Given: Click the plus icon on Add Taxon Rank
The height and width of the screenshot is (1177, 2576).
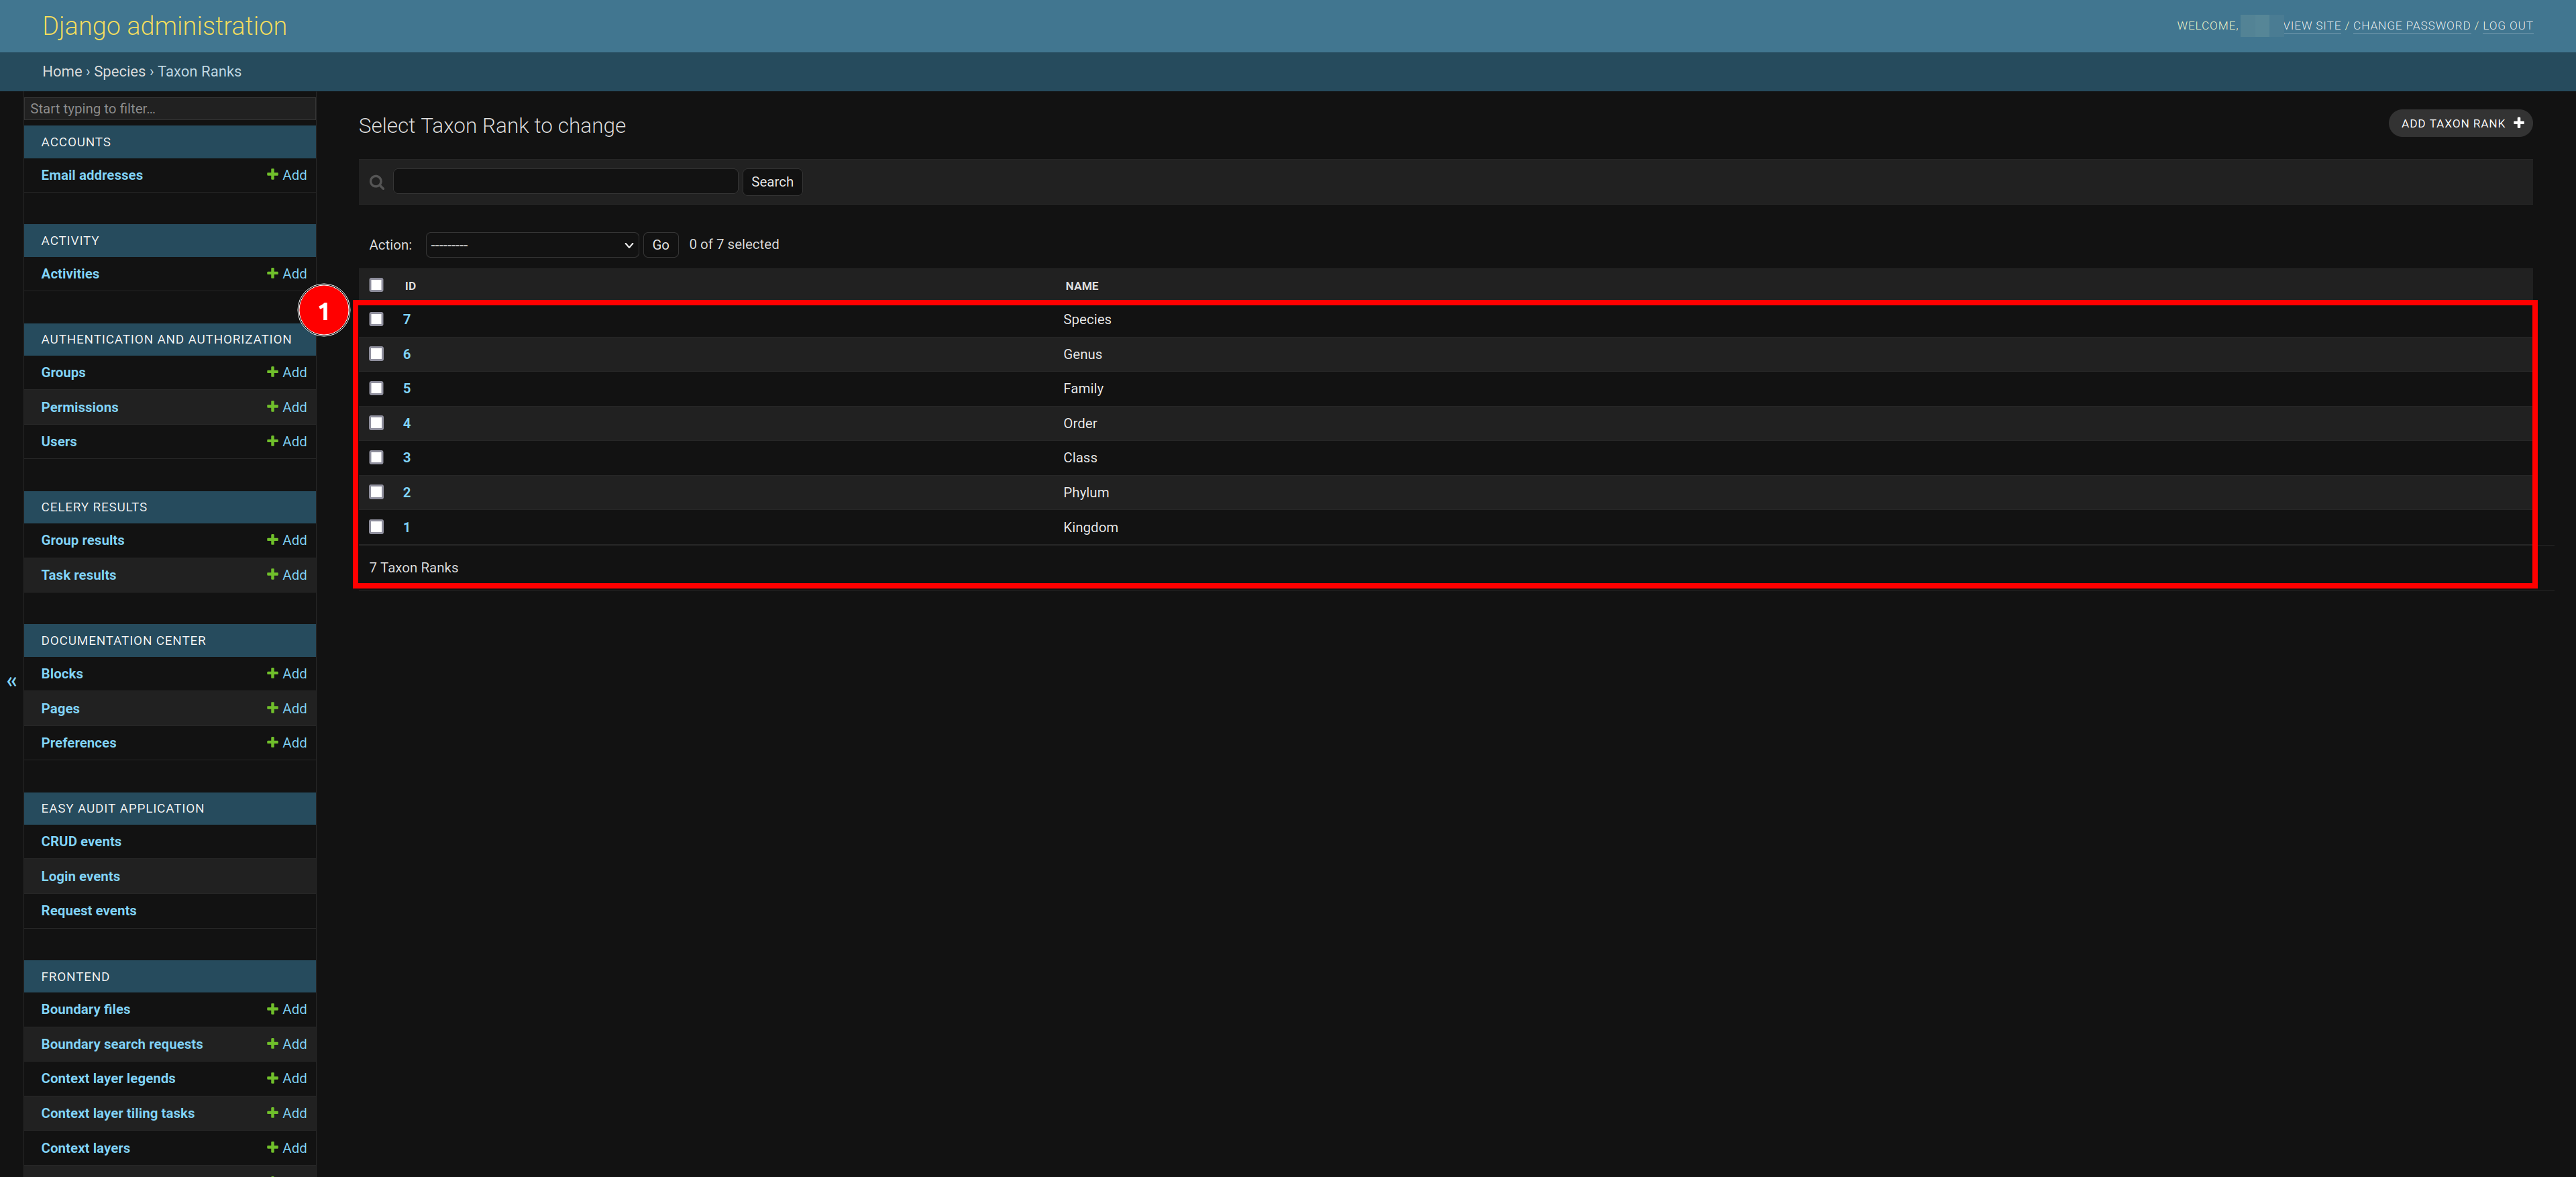Looking at the screenshot, I should pos(2518,123).
